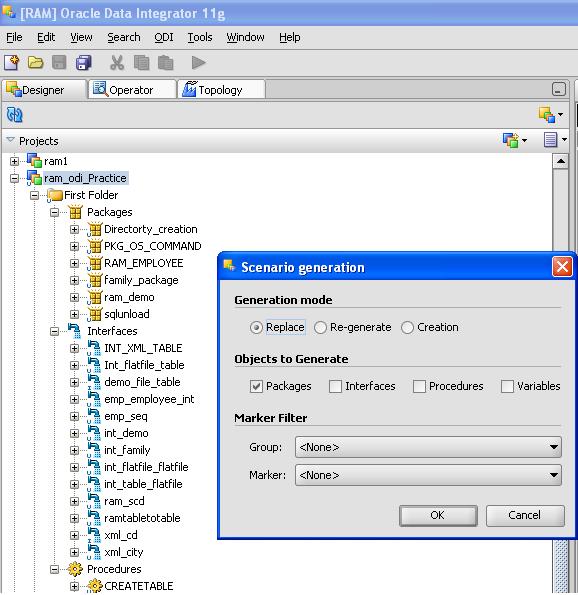Viewport: 578px width, 595px height.
Task: Check the Interfaces checkbox
Action: pos(335,386)
